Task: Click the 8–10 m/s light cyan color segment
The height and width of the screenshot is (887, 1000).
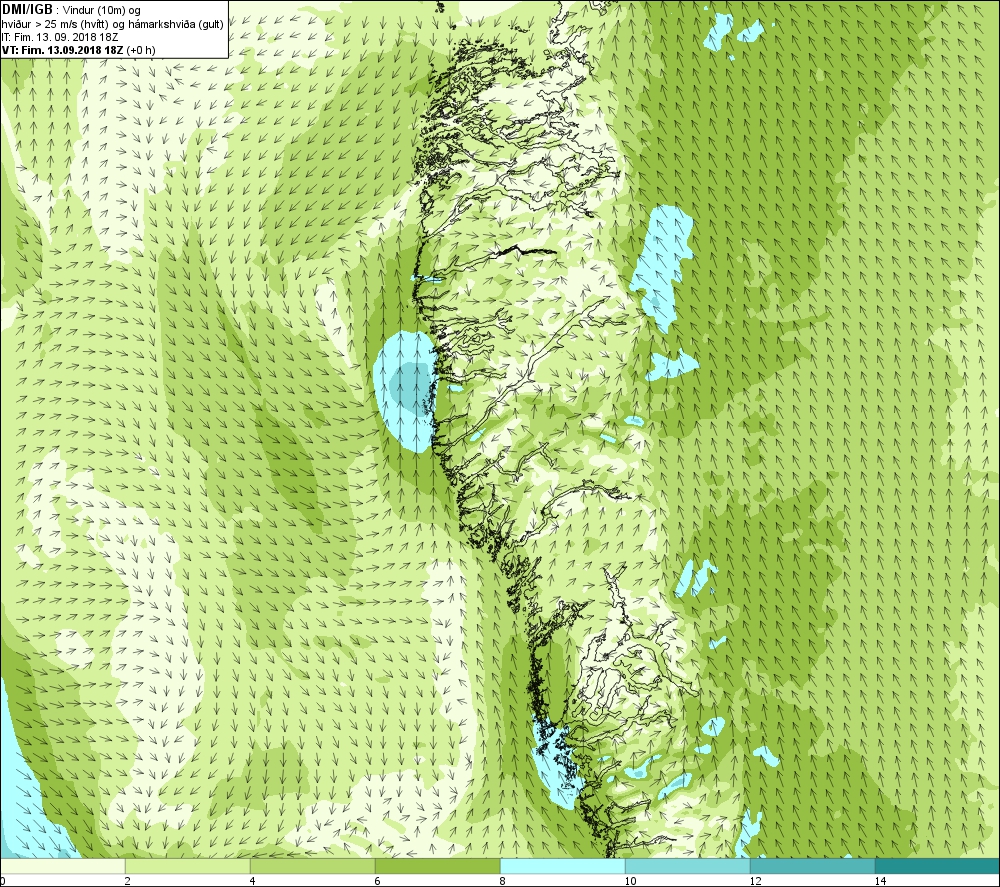Action: pos(562,866)
